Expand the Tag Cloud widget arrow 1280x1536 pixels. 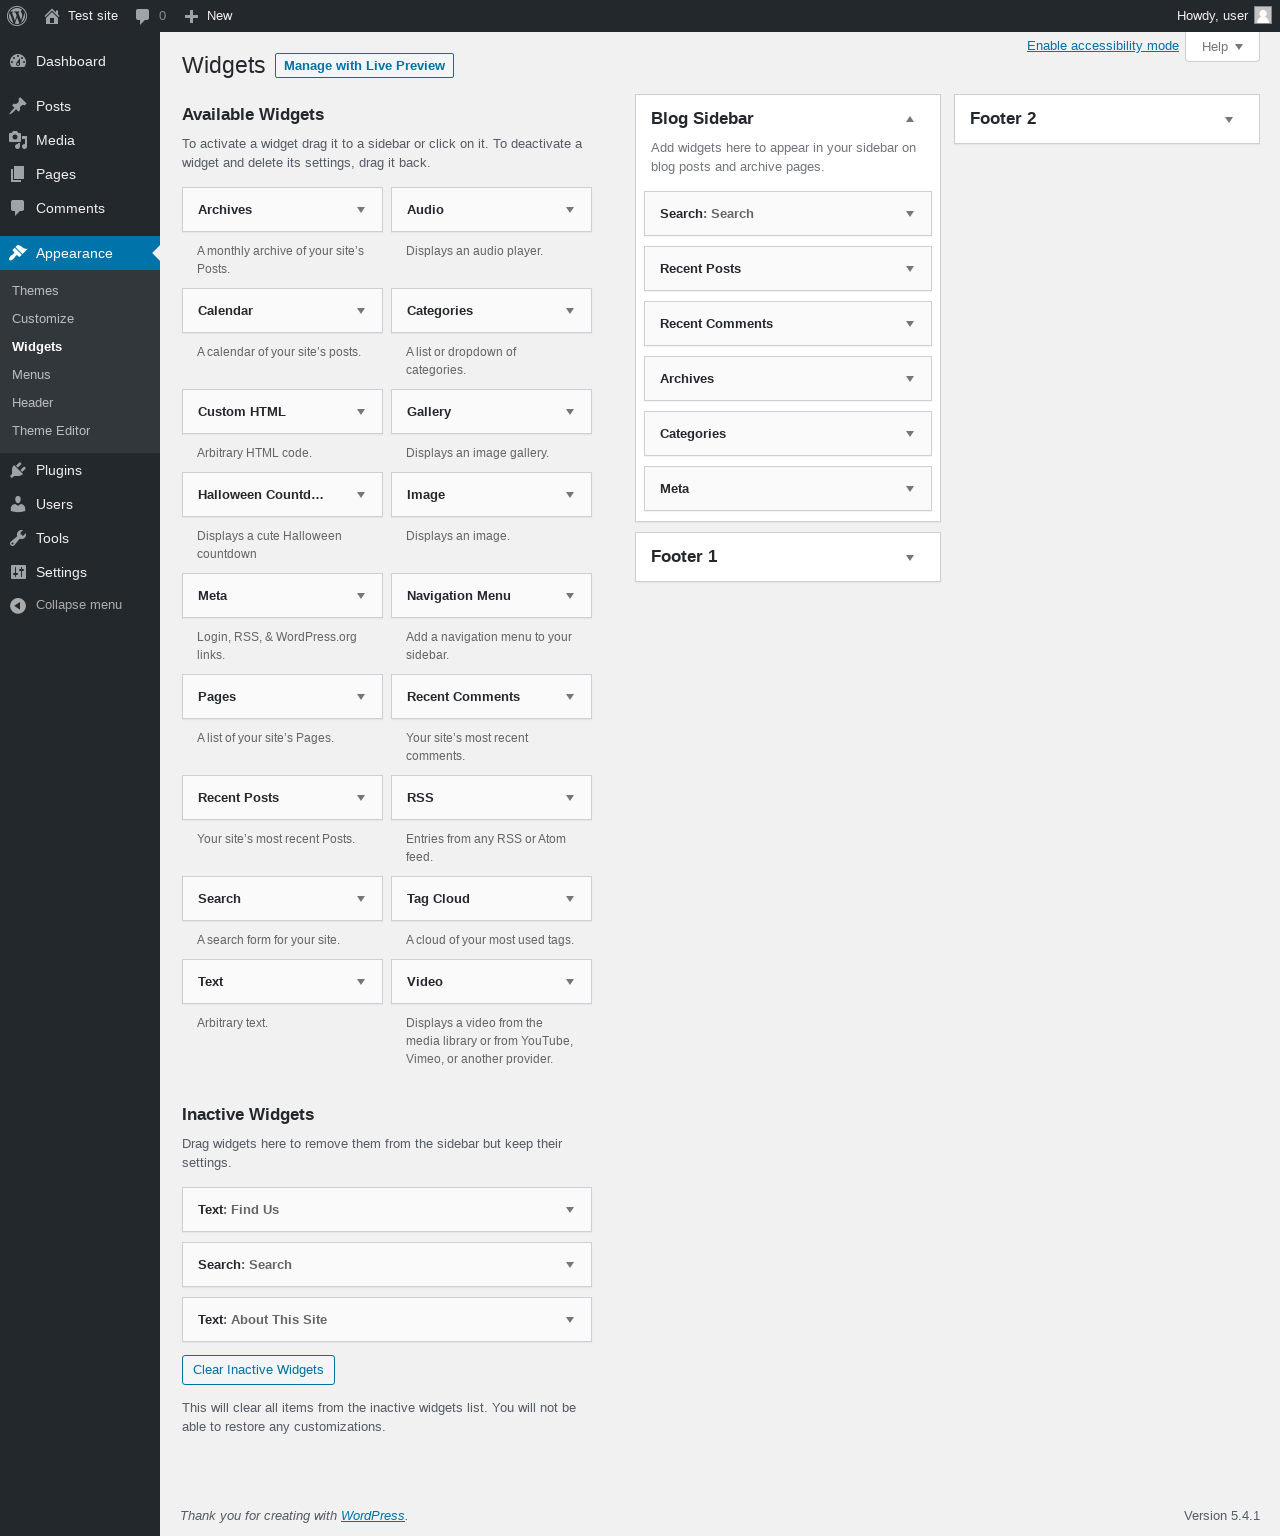point(570,899)
